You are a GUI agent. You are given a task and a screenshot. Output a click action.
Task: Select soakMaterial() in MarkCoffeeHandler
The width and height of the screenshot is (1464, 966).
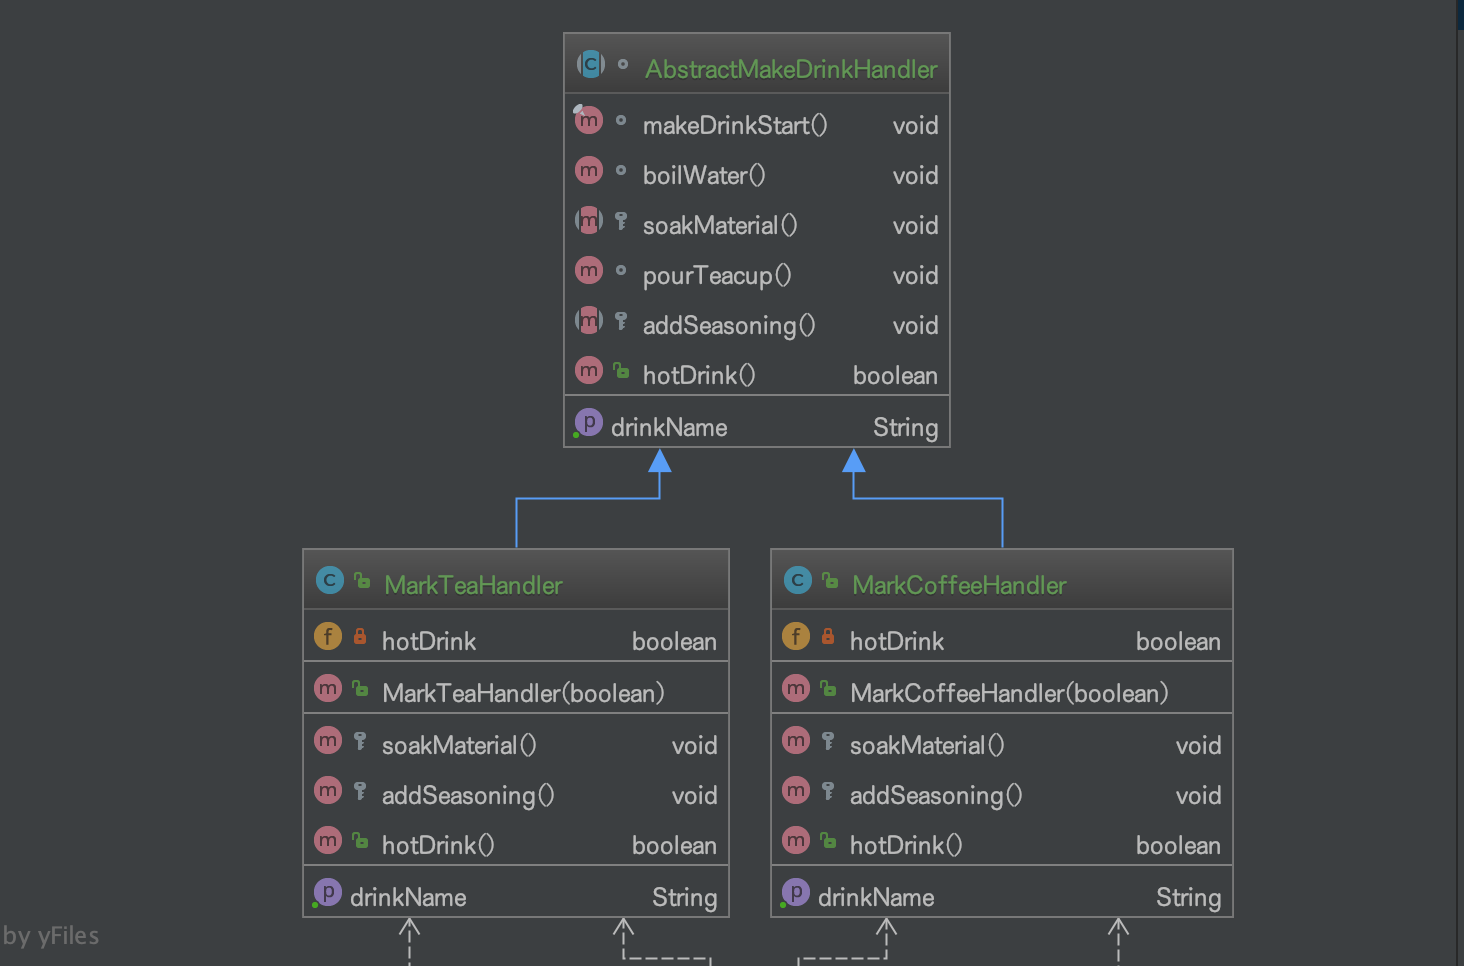point(927,745)
